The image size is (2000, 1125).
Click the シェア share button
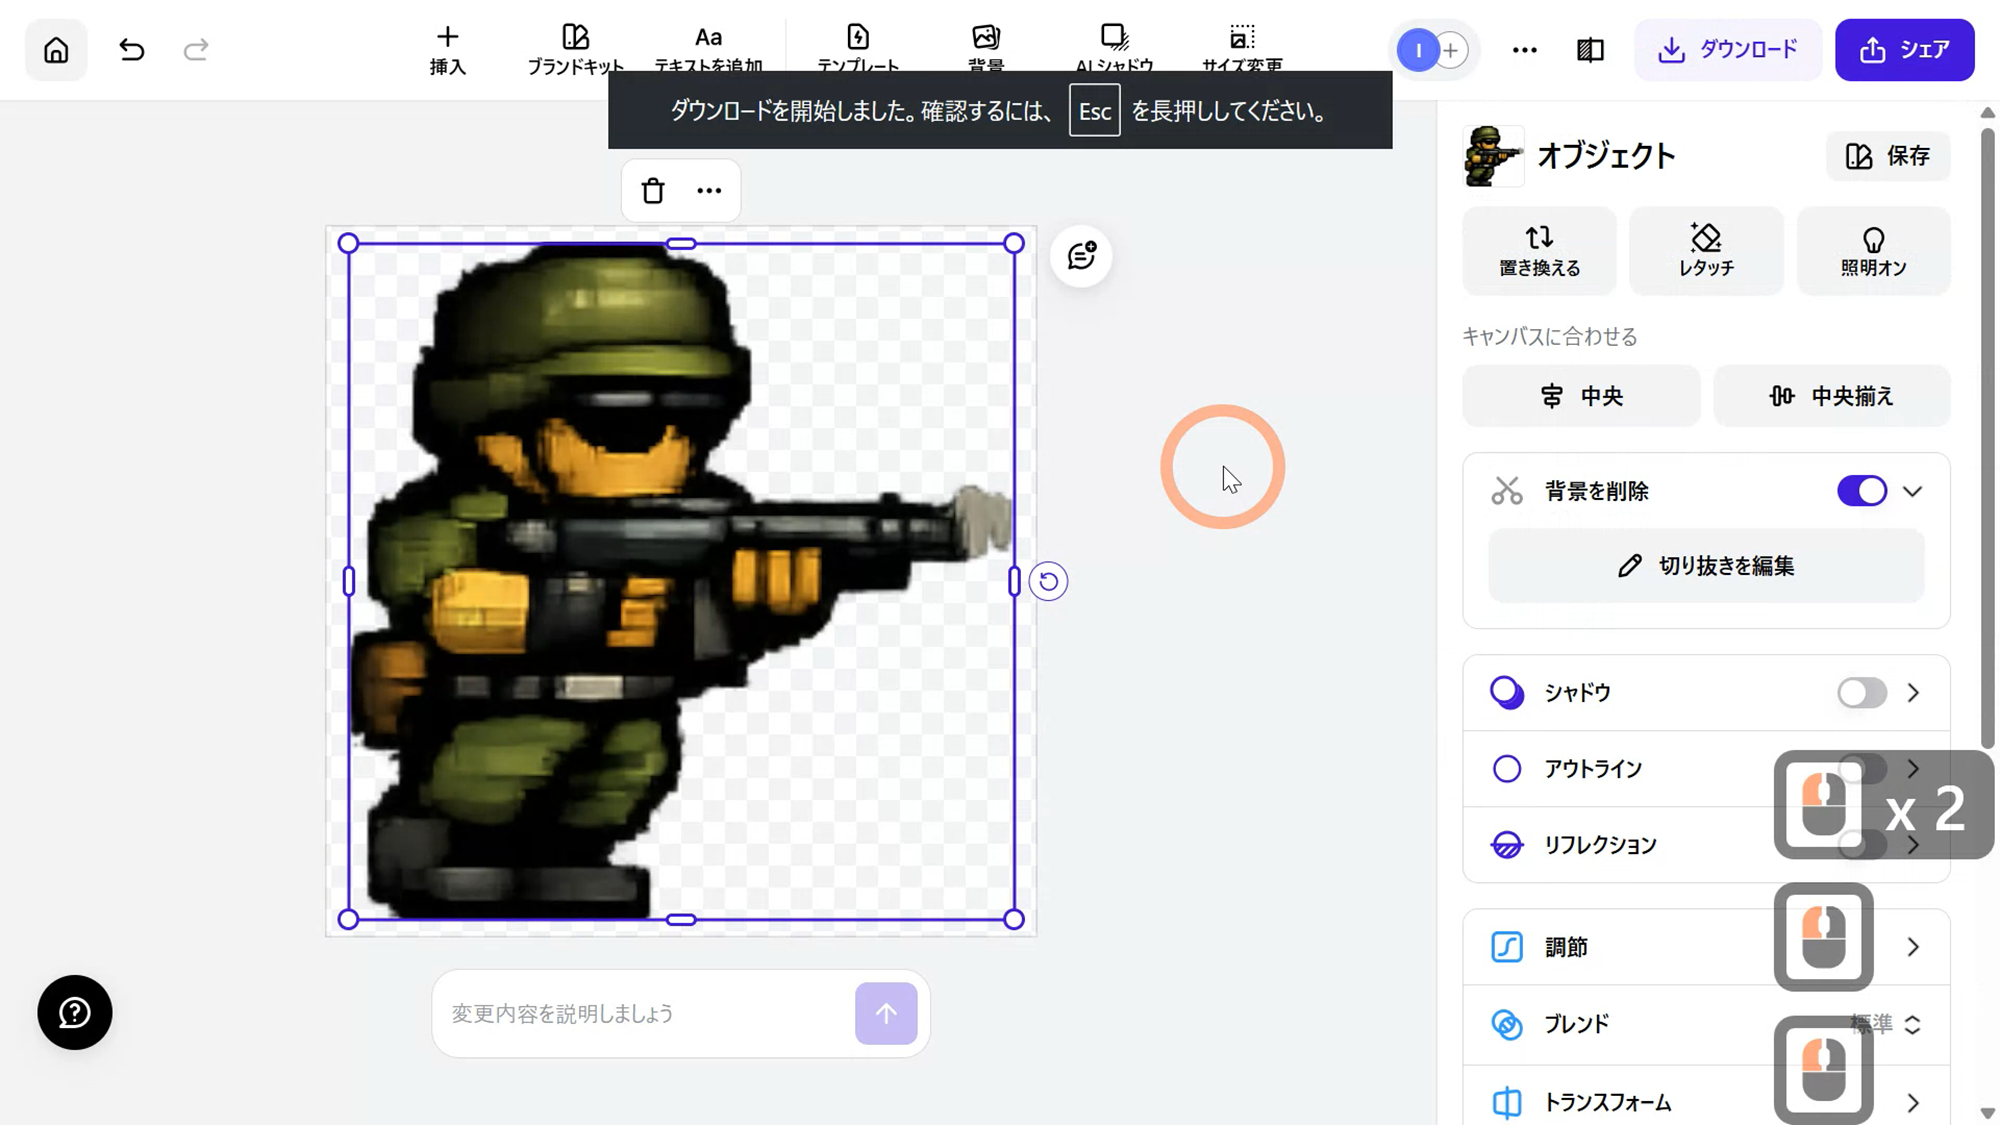1904,50
